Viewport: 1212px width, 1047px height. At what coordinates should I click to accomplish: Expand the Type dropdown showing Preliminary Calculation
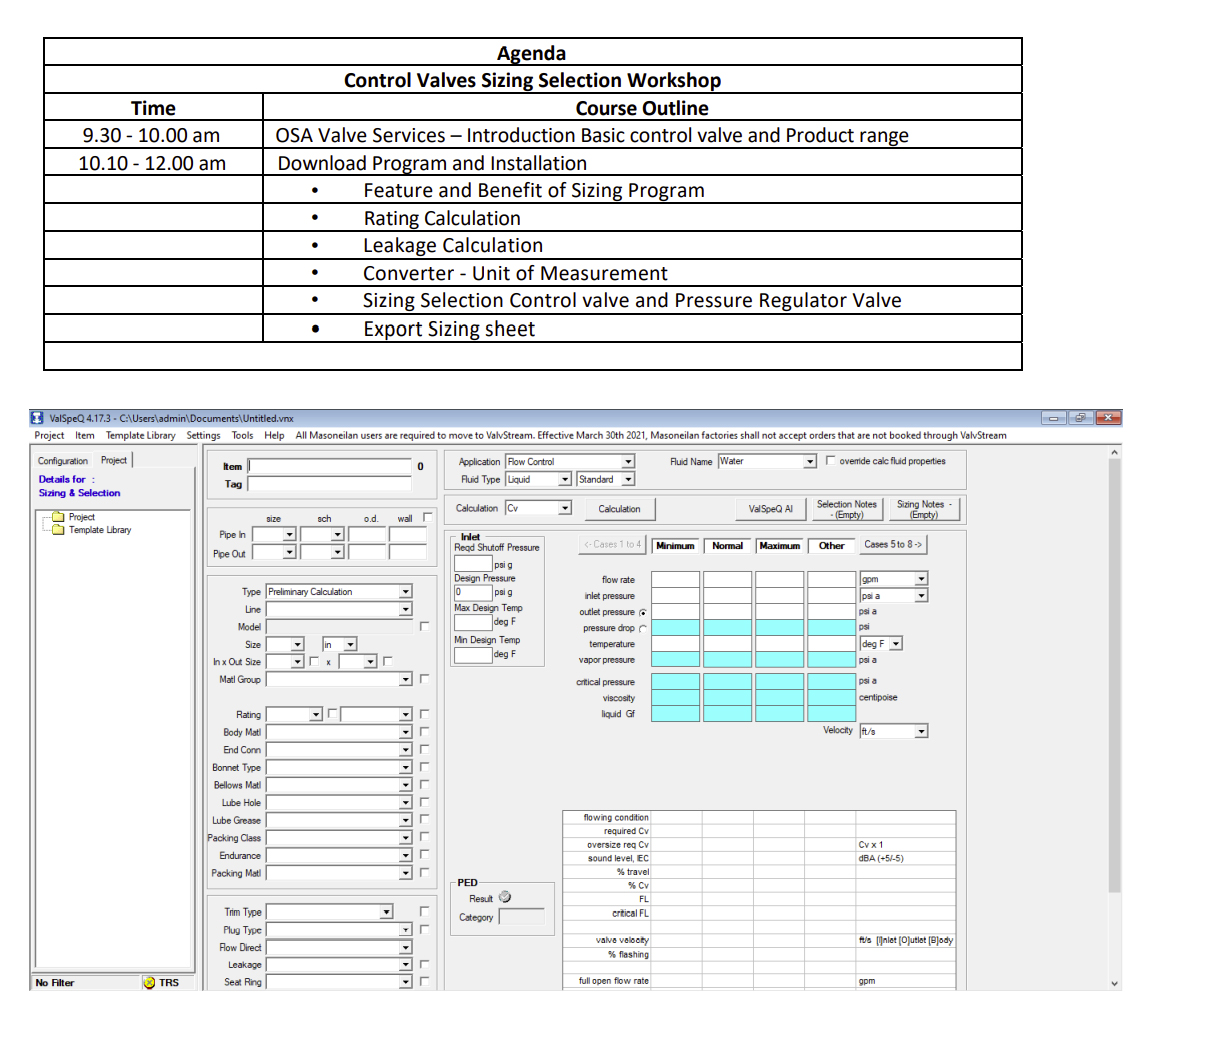[x=406, y=592]
